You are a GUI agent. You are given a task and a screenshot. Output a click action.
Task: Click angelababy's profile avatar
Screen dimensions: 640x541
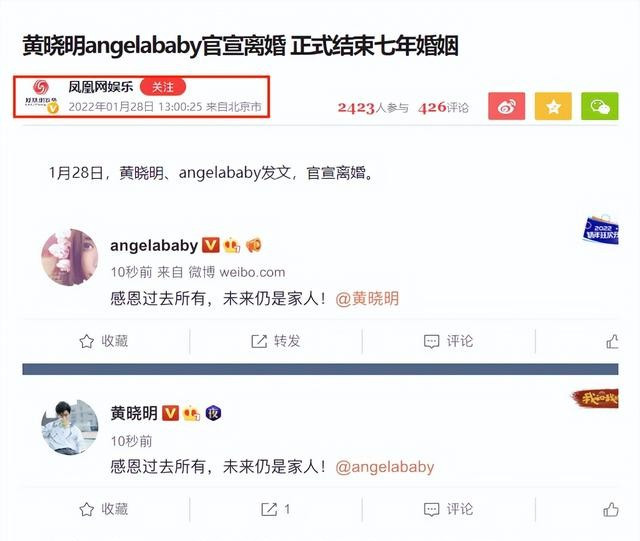(70, 257)
